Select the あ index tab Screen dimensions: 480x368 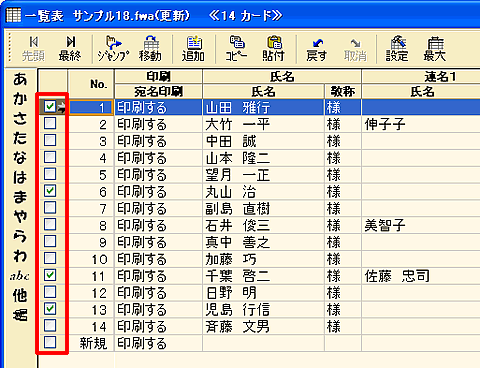tap(20, 79)
